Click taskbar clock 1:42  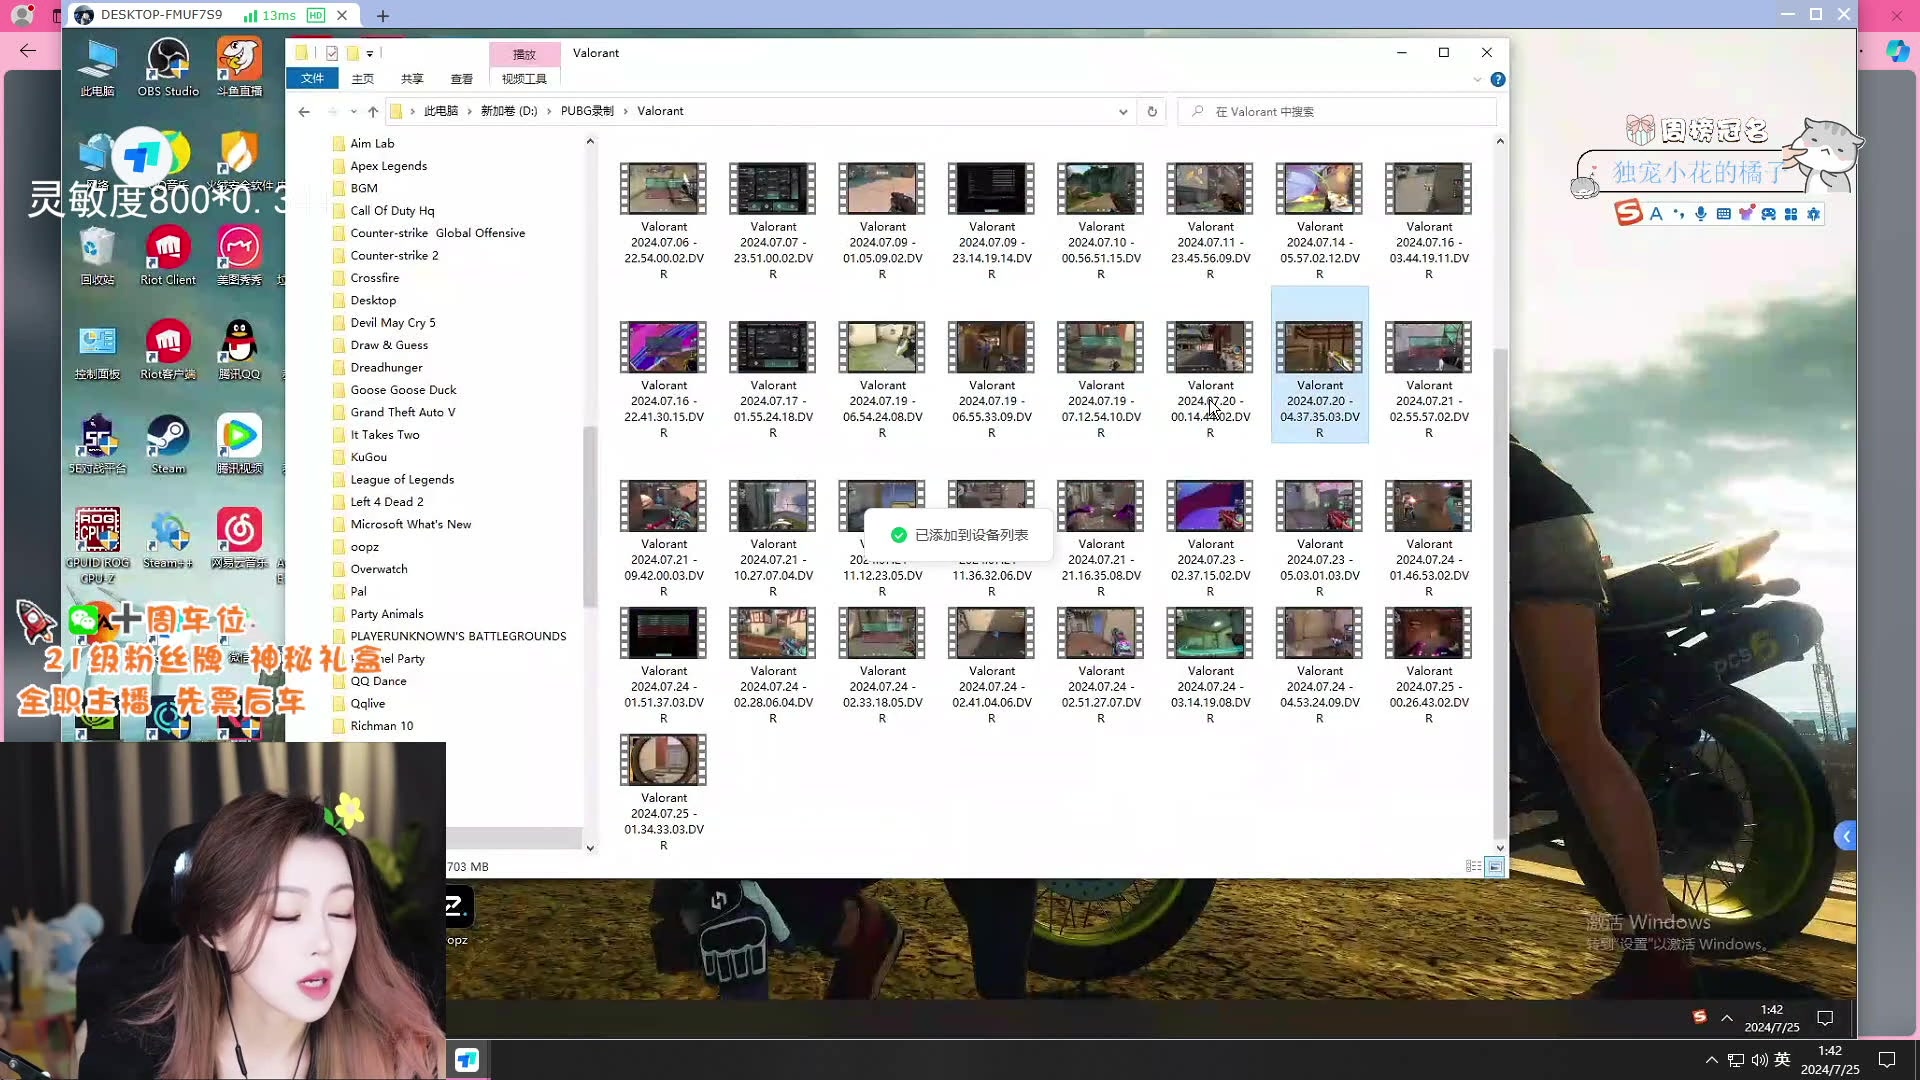1830,1060
